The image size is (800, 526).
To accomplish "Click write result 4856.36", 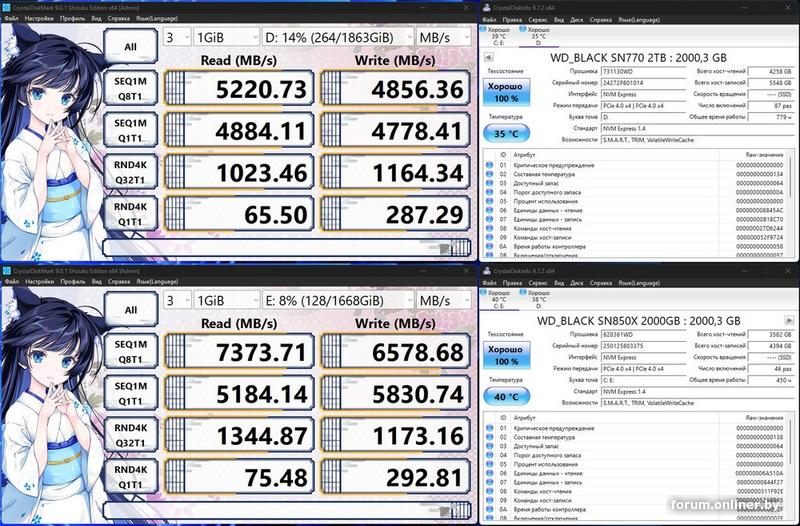I will 395,89.
